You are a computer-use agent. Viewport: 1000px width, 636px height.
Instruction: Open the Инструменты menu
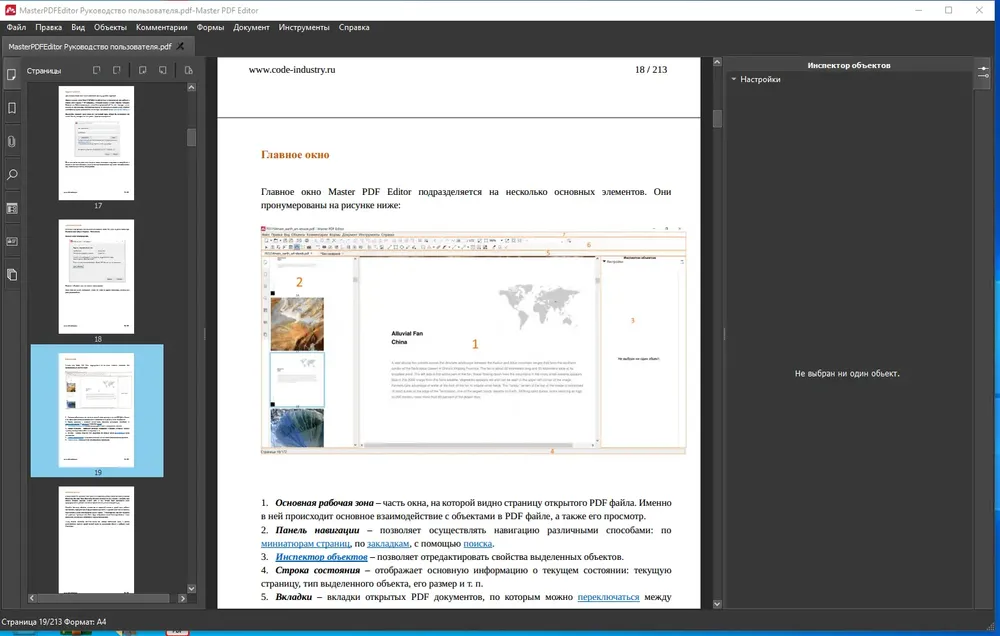tap(304, 27)
